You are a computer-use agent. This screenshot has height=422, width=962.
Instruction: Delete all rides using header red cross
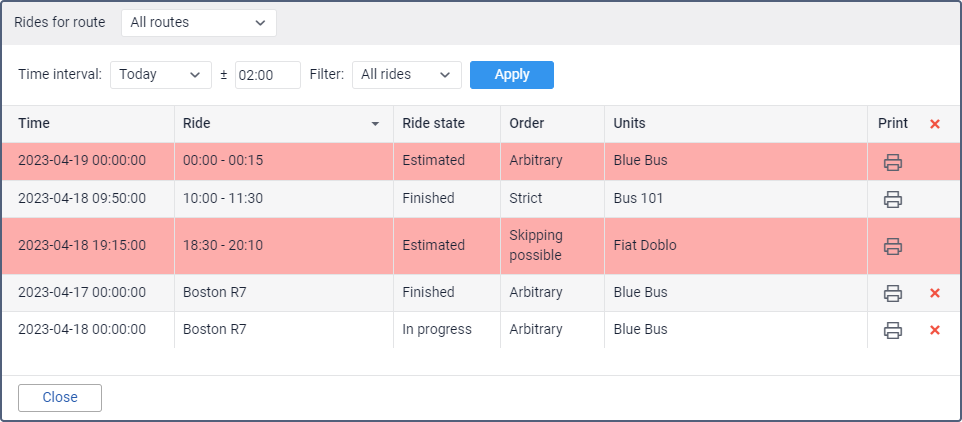(934, 124)
